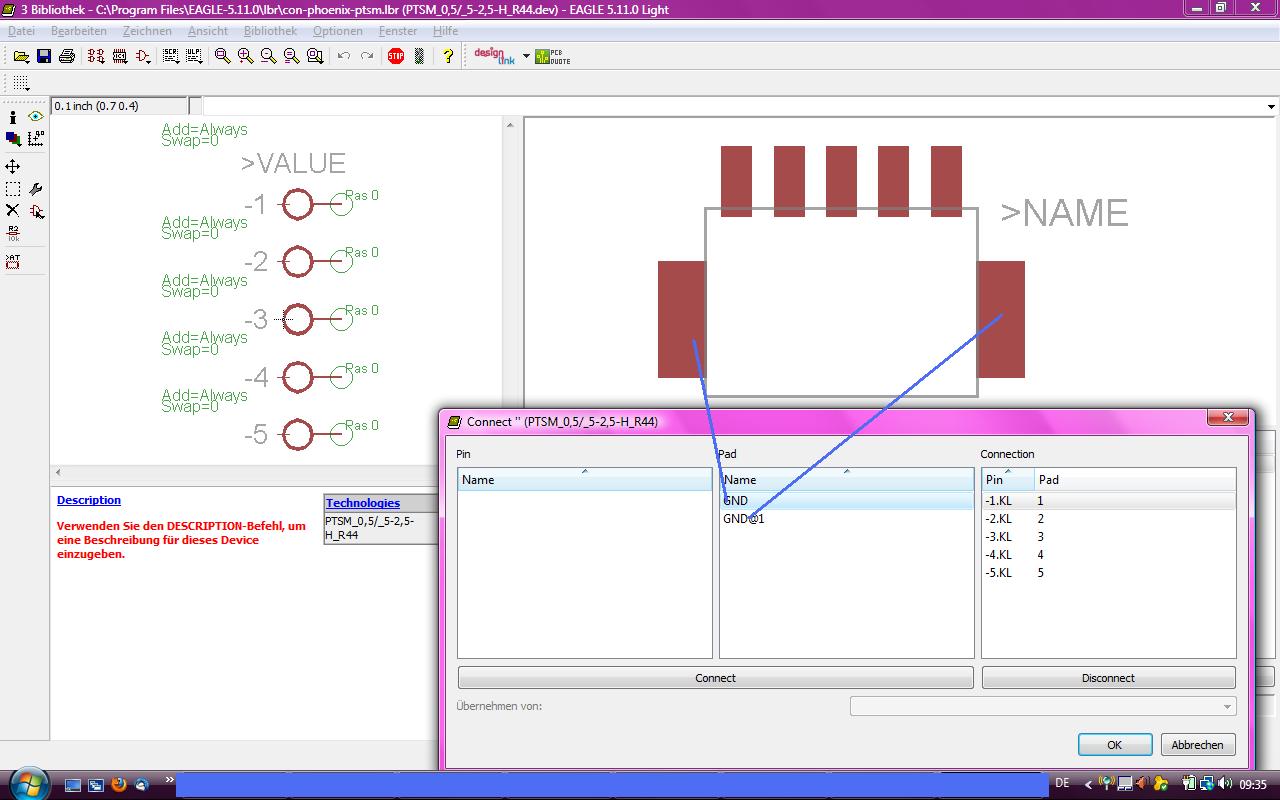The width and height of the screenshot is (1280, 800).
Task: Click the Info tool icon
Action: coord(13,117)
